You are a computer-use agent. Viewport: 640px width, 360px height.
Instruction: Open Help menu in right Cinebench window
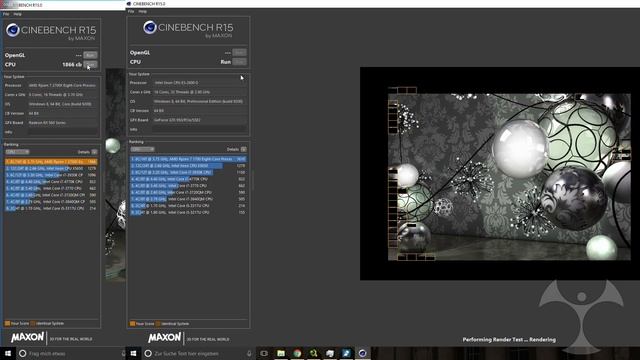point(142,11)
